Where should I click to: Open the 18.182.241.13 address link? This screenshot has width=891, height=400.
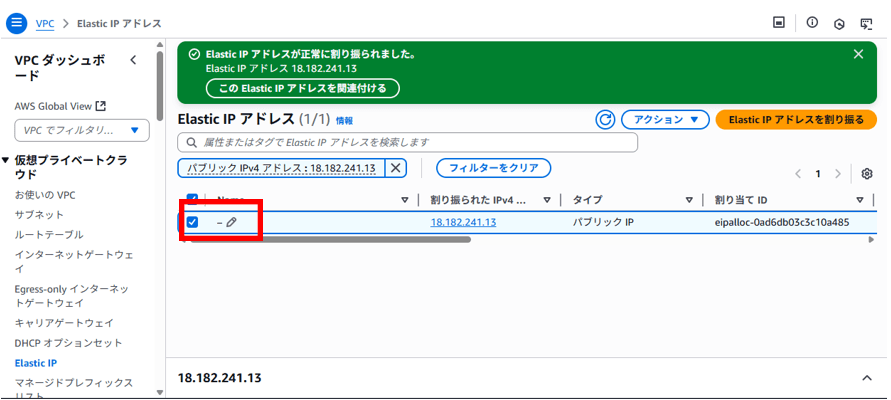(463, 222)
